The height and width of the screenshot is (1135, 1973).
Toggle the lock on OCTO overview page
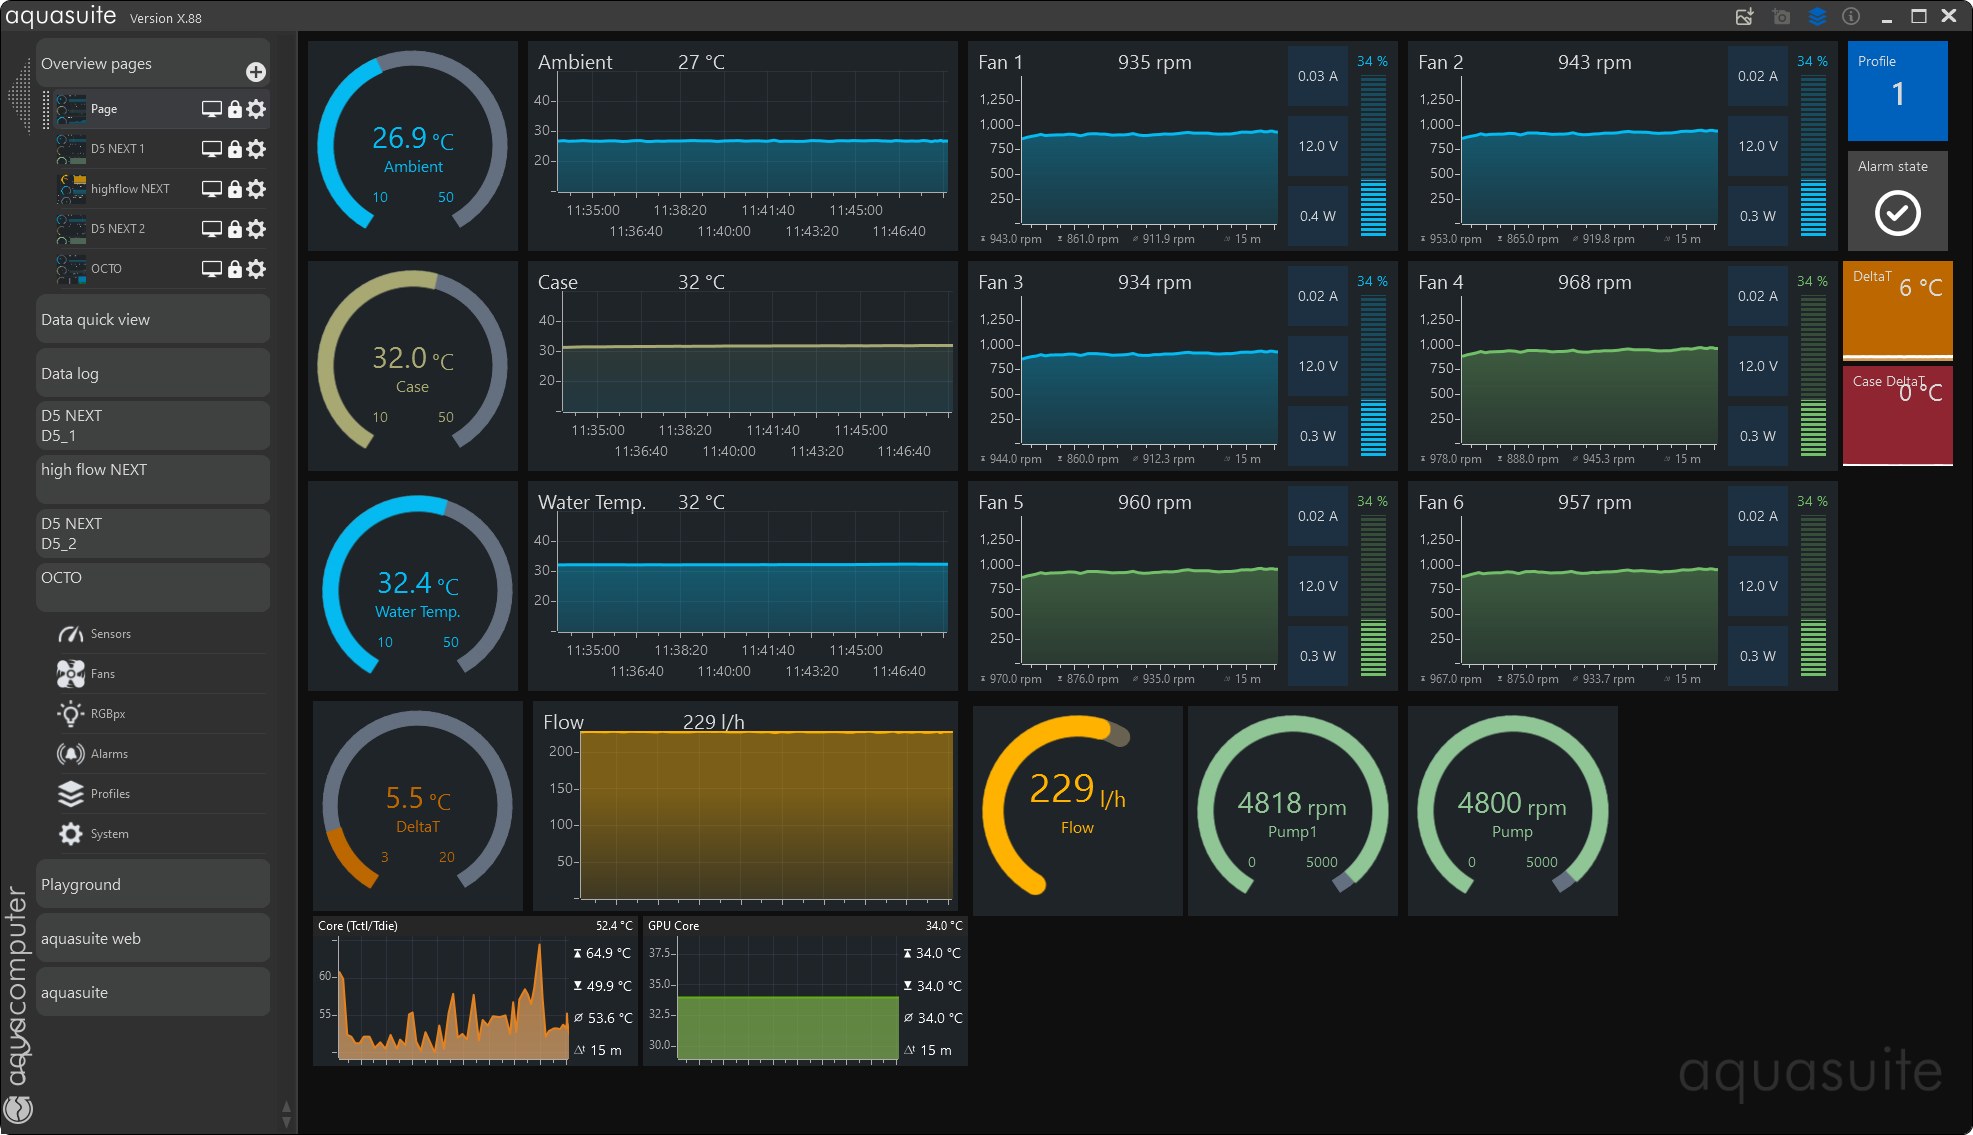click(235, 269)
